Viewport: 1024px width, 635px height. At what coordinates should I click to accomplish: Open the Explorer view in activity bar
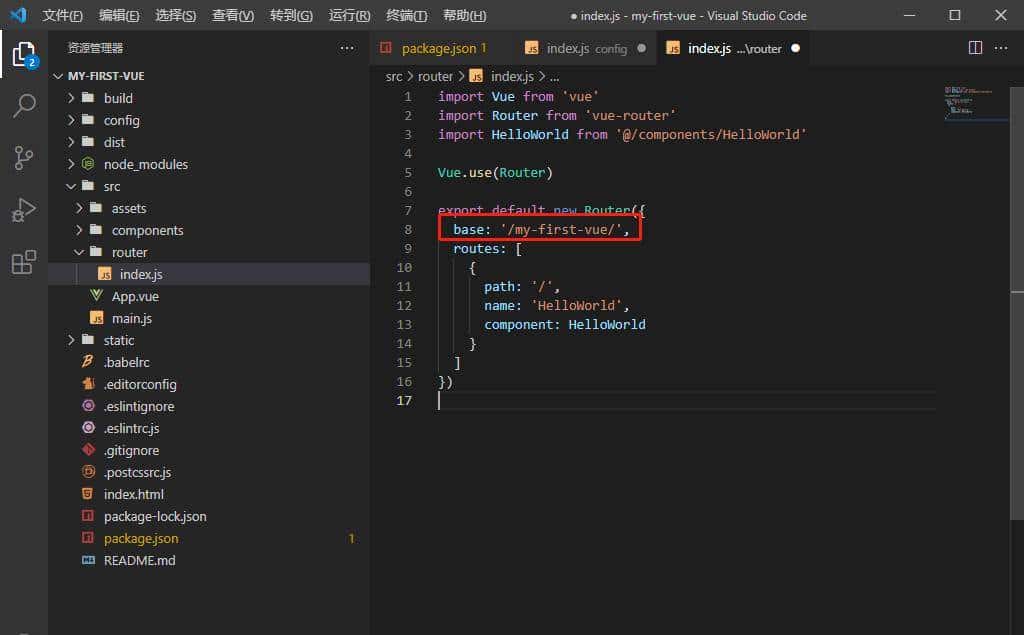pyautogui.click(x=24, y=53)
